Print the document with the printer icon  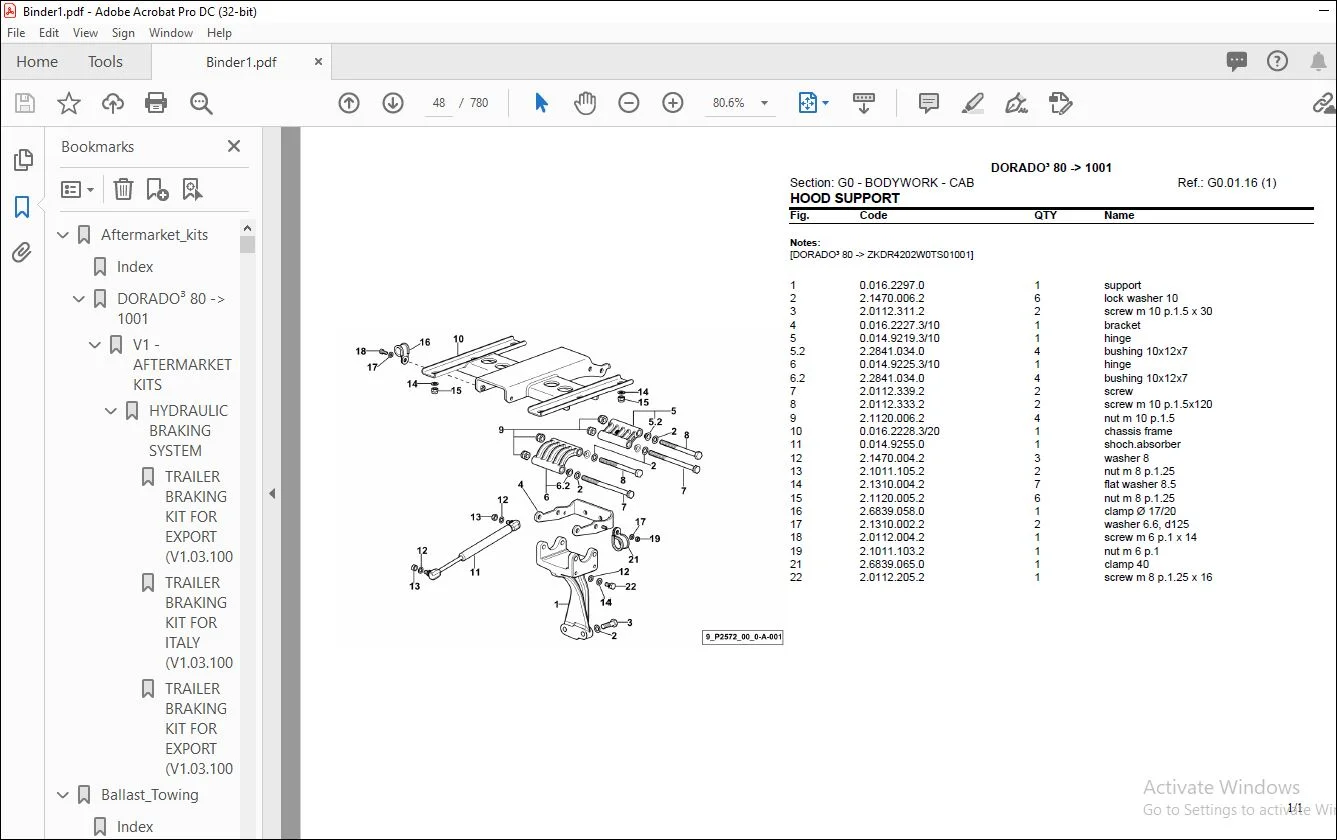tap(156, 103)
